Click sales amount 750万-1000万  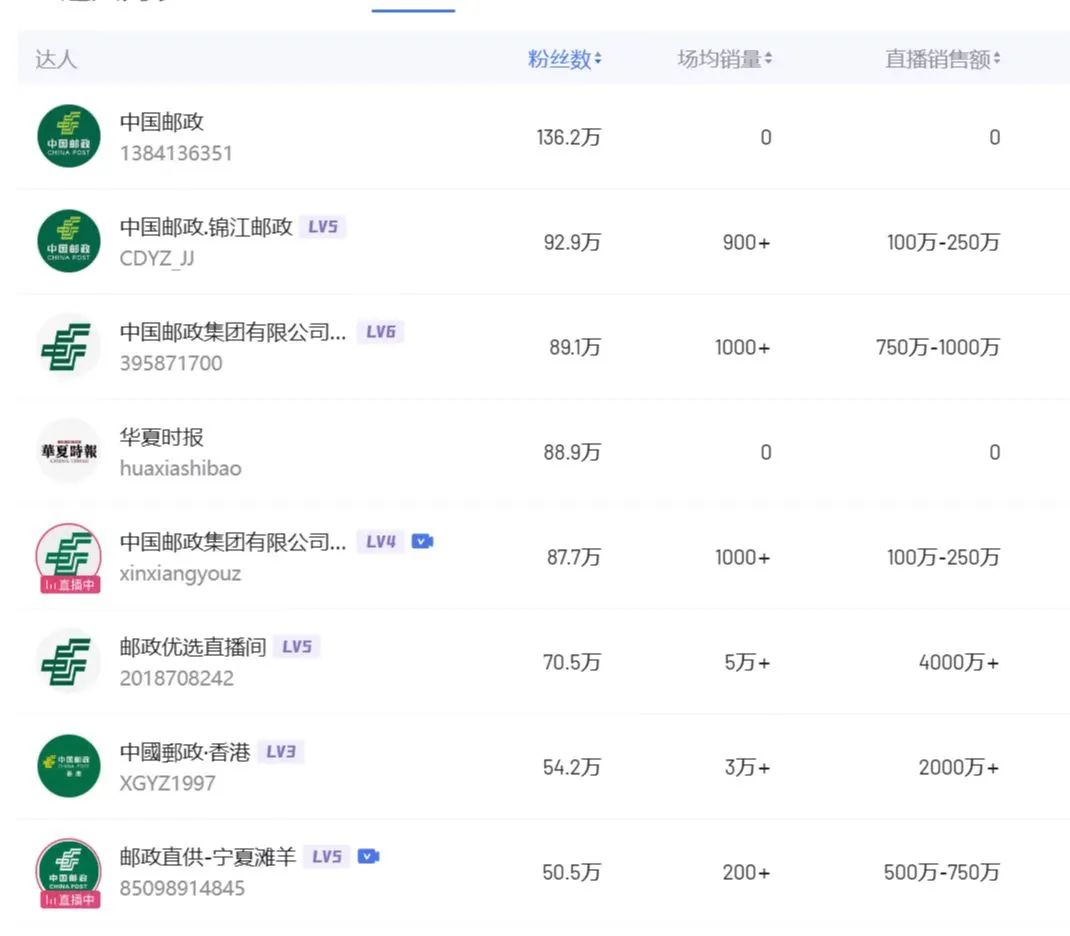938,348
